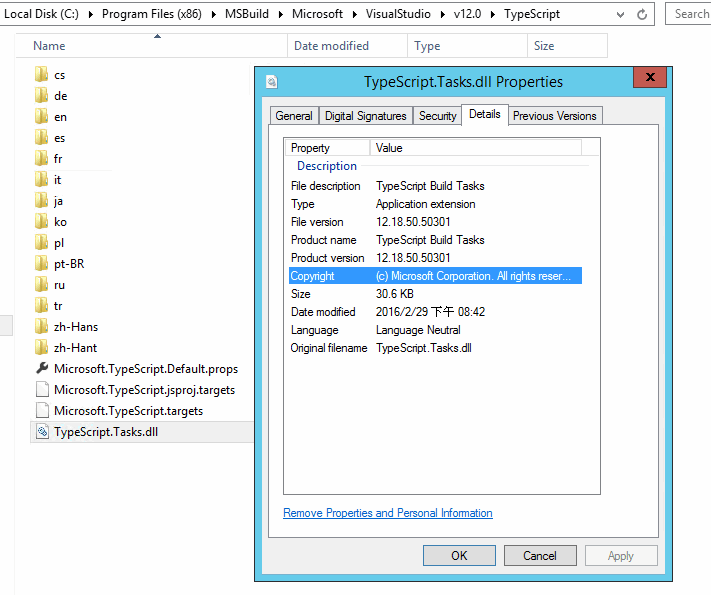Navigate to v12.0 breadcrumb segment
This screenshot has width=711, height=595.
point(467,14)
